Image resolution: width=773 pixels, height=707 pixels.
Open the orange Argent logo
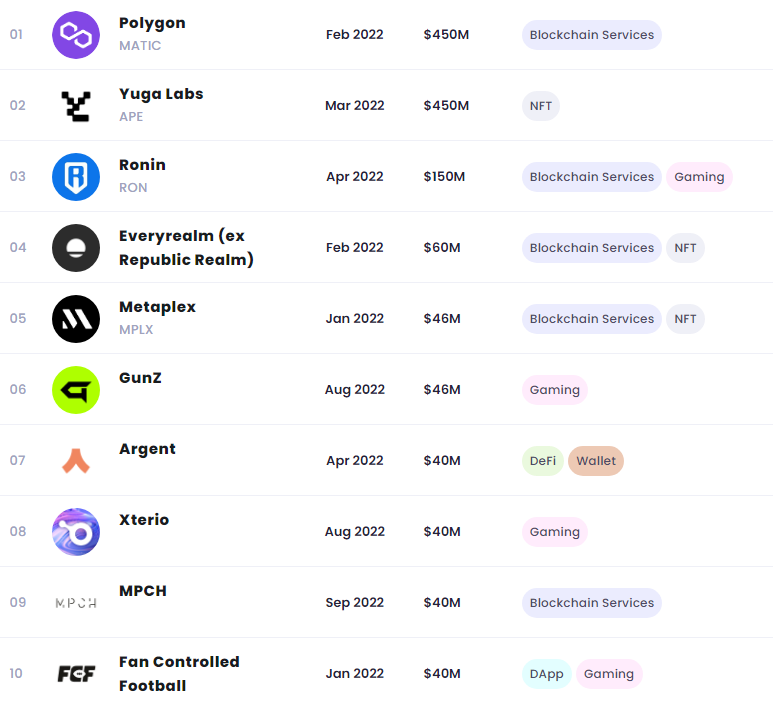76,461
